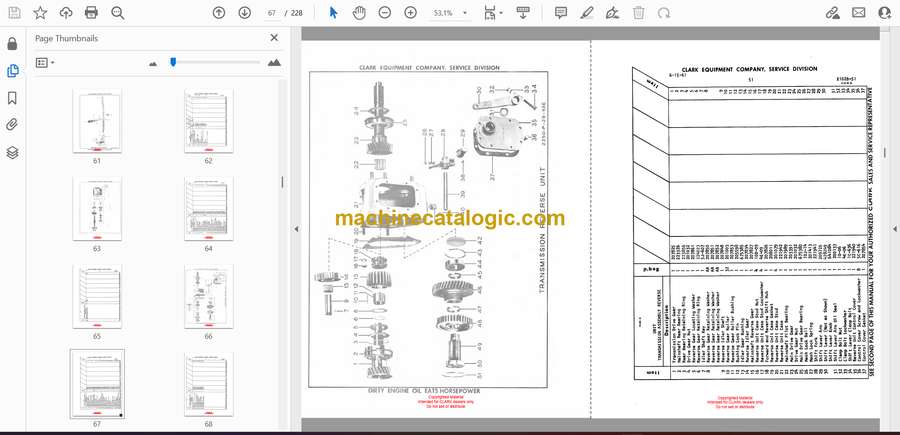Image resolution: width=900 pixels, height=435 pixels.
Task: Click the Delete trash icon
Action: (x=639, y=13)
